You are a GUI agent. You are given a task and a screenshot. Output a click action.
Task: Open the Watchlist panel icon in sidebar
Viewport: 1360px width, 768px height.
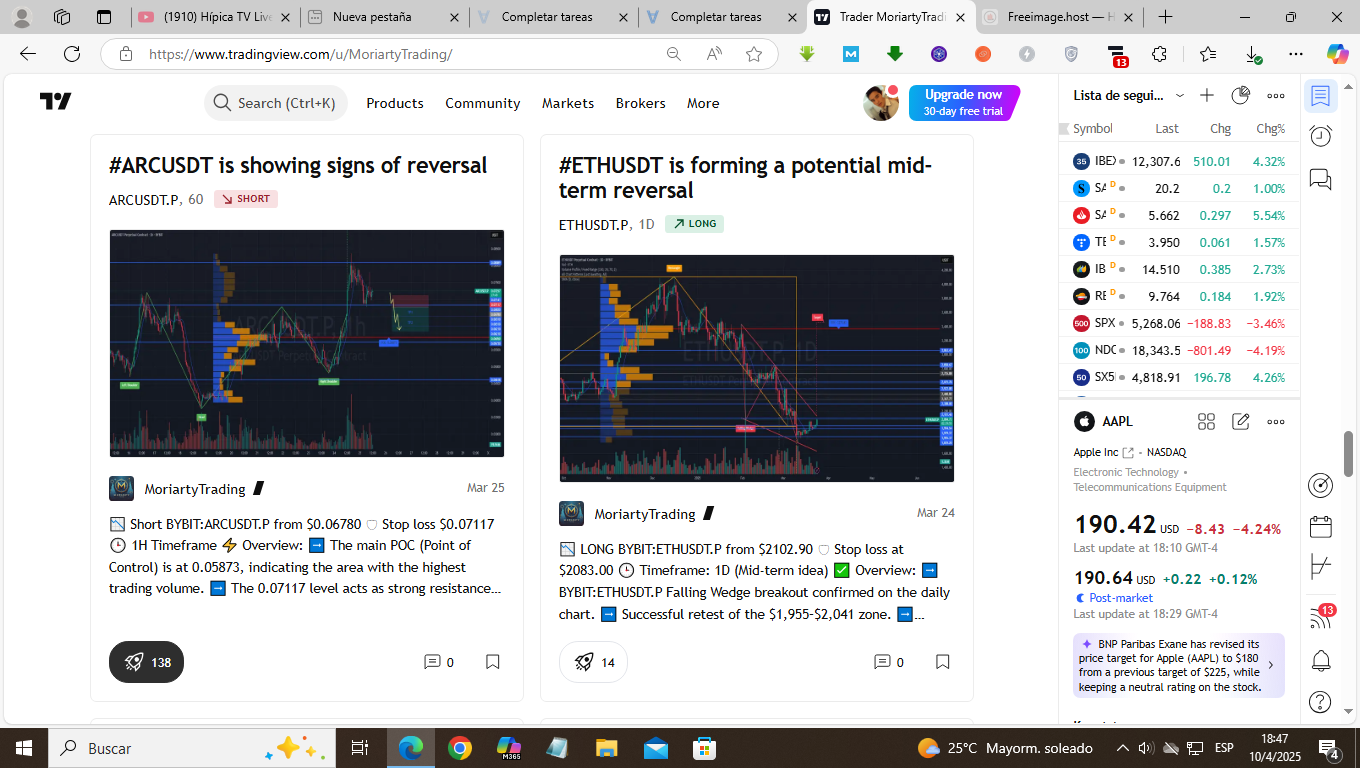click(1320, 96)
